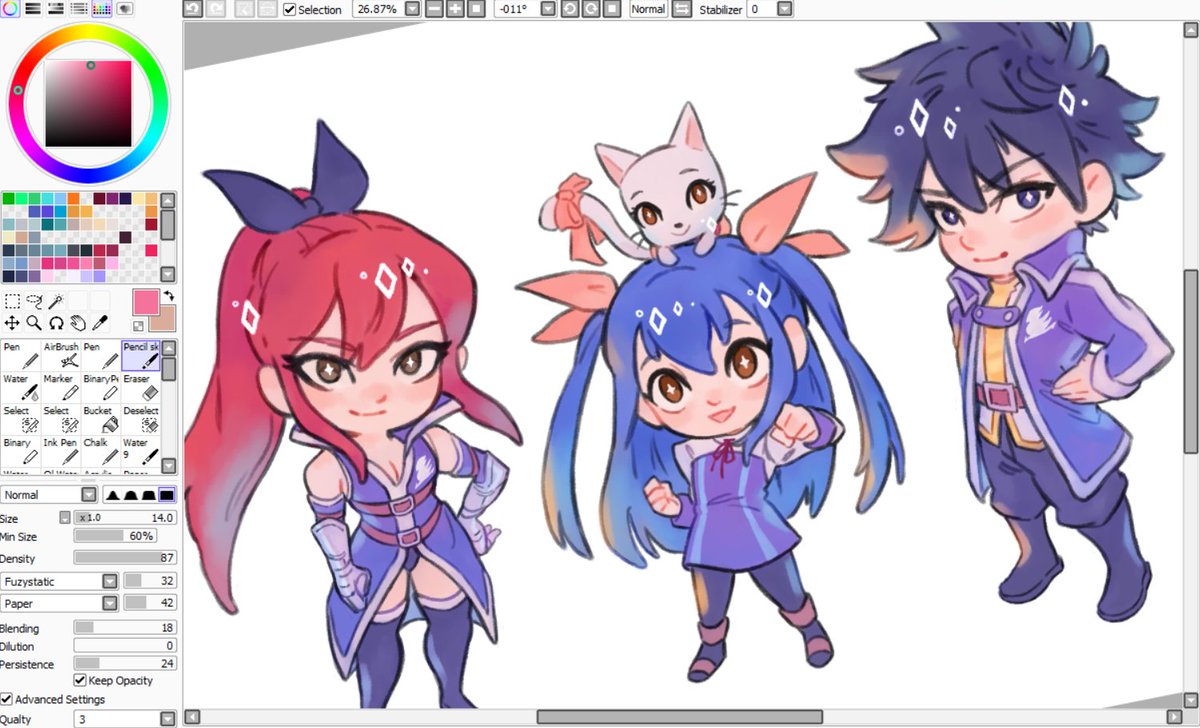Click the pink foreground color swatch
Screen dimensions: 1200x728
click(146, 304)
